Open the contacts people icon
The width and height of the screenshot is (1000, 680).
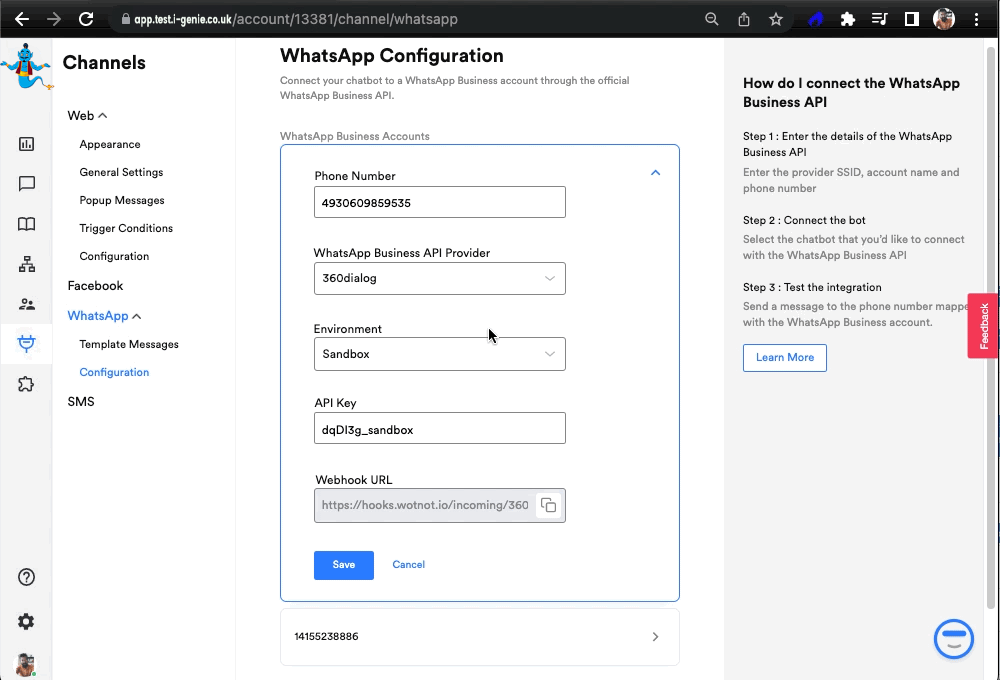[x=27, y=304]
